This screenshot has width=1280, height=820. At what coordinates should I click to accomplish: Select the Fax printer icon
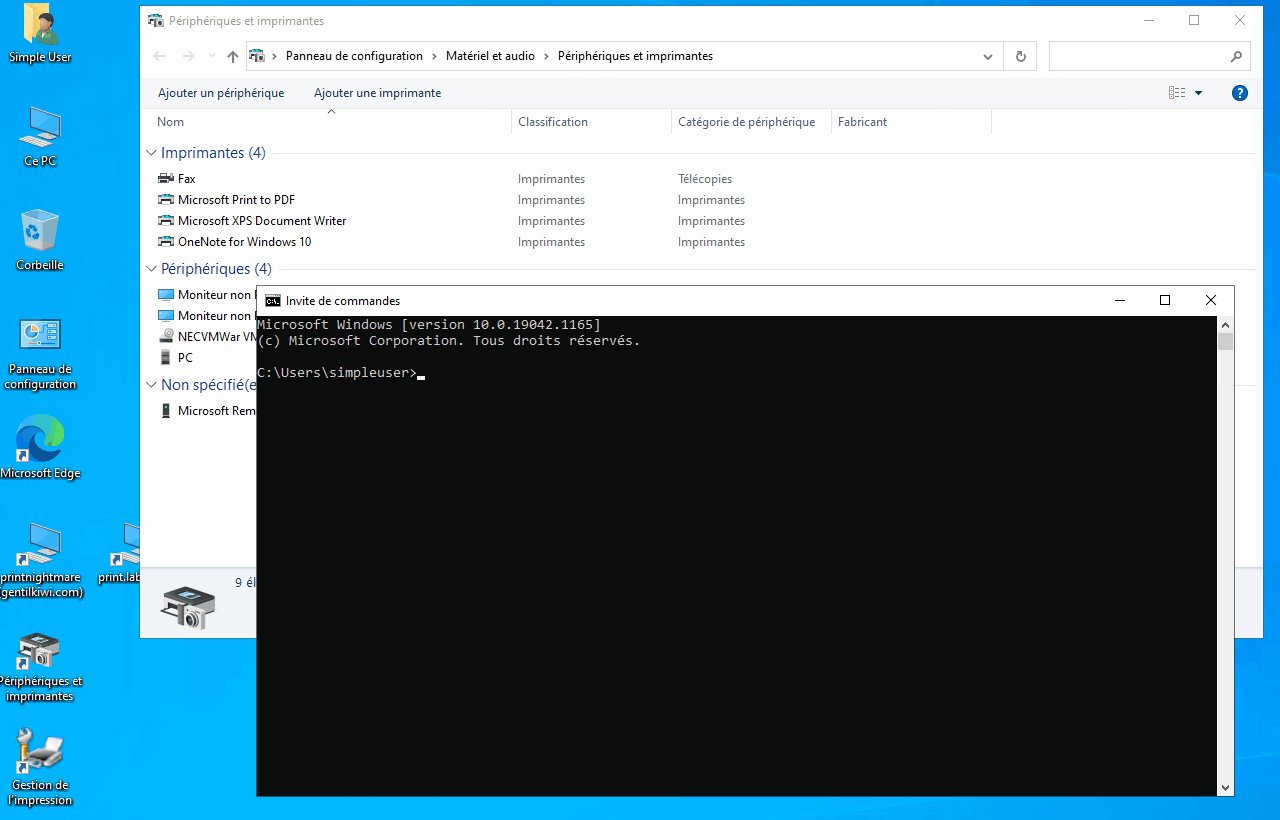166,179
